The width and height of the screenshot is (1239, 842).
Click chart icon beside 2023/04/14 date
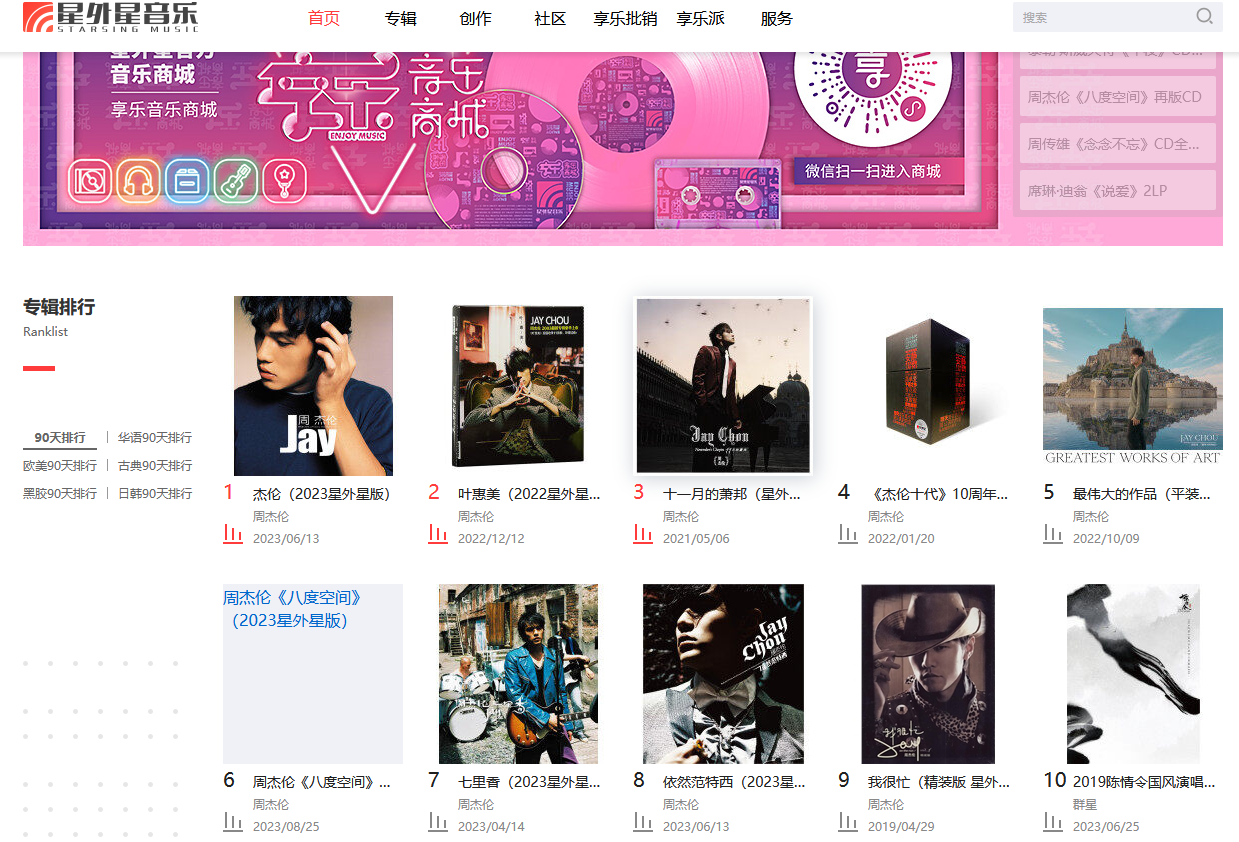[438, 822]
